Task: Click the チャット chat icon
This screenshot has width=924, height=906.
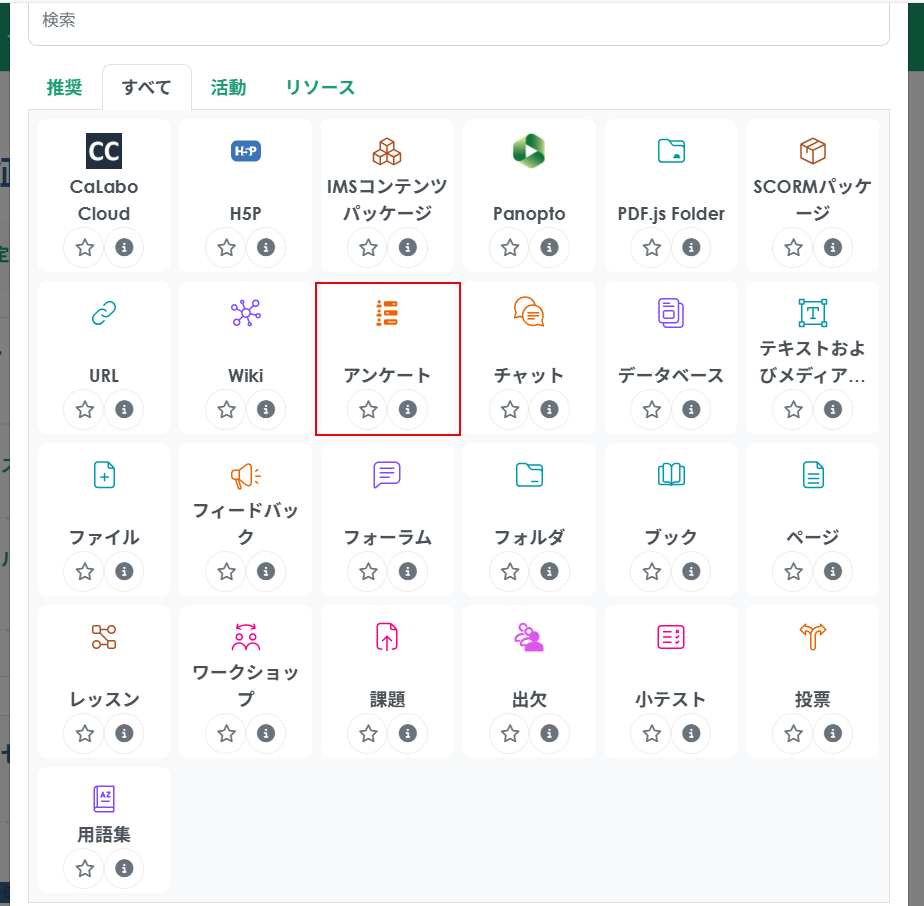Action: click(529, 313)
